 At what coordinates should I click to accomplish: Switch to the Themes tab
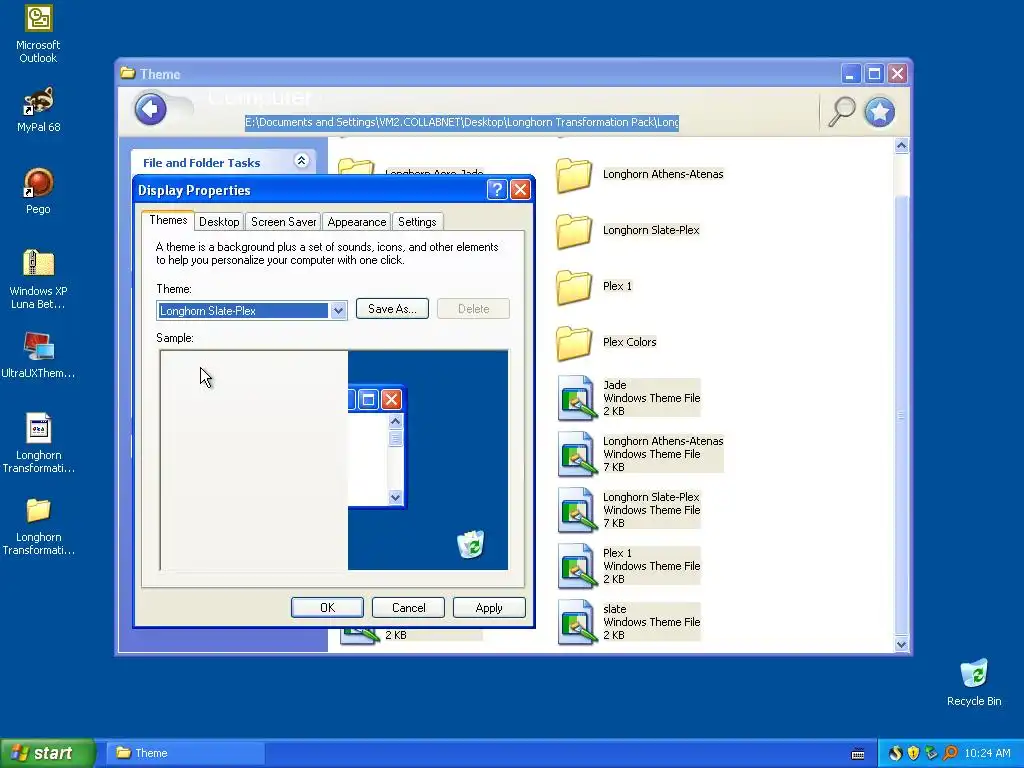pos(168,220)
